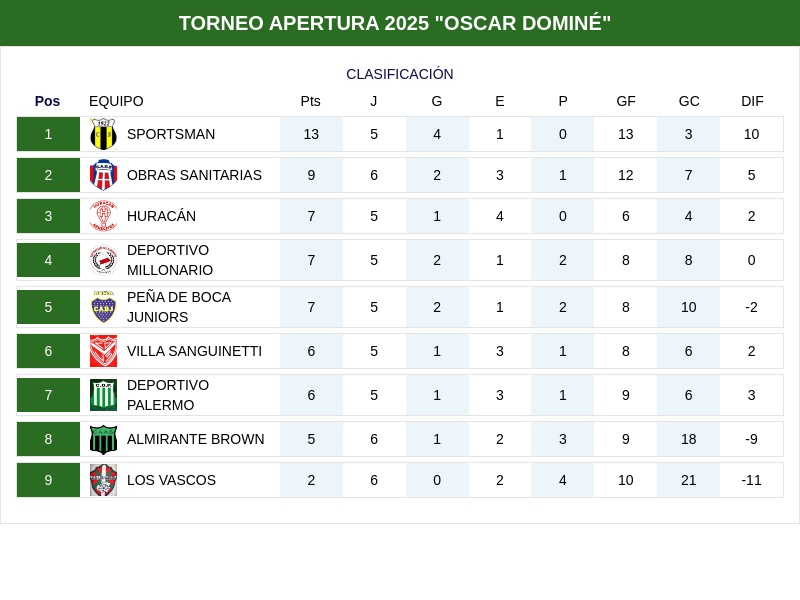Open the LOS VASCOS team name
The image size is (800, 600).
[x=171, y=480]
